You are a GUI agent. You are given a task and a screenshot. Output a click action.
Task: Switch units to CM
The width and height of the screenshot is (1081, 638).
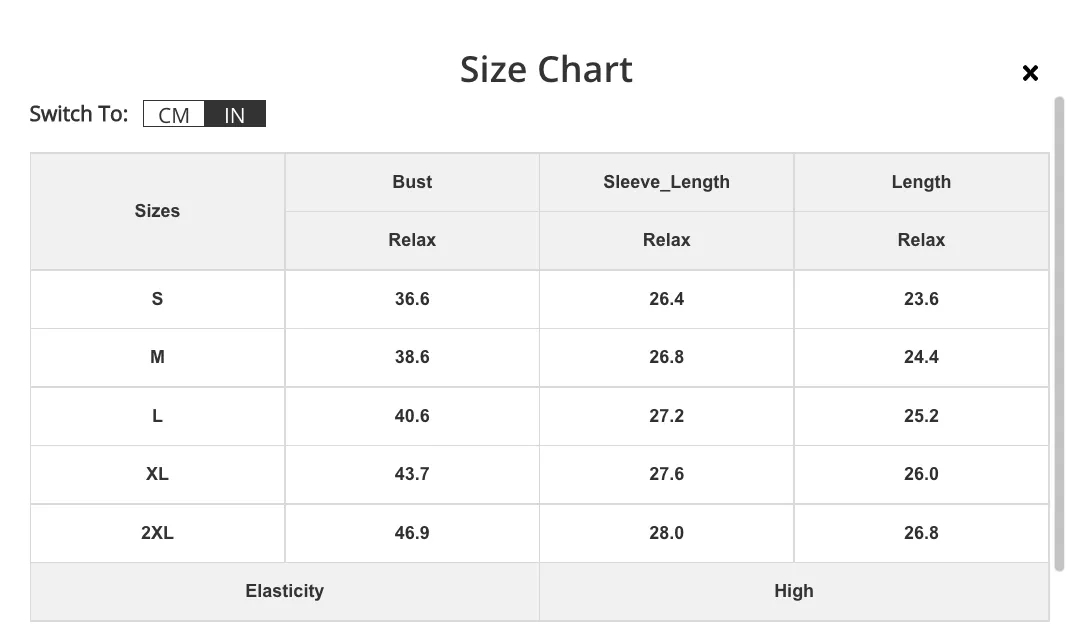[174, 114]
